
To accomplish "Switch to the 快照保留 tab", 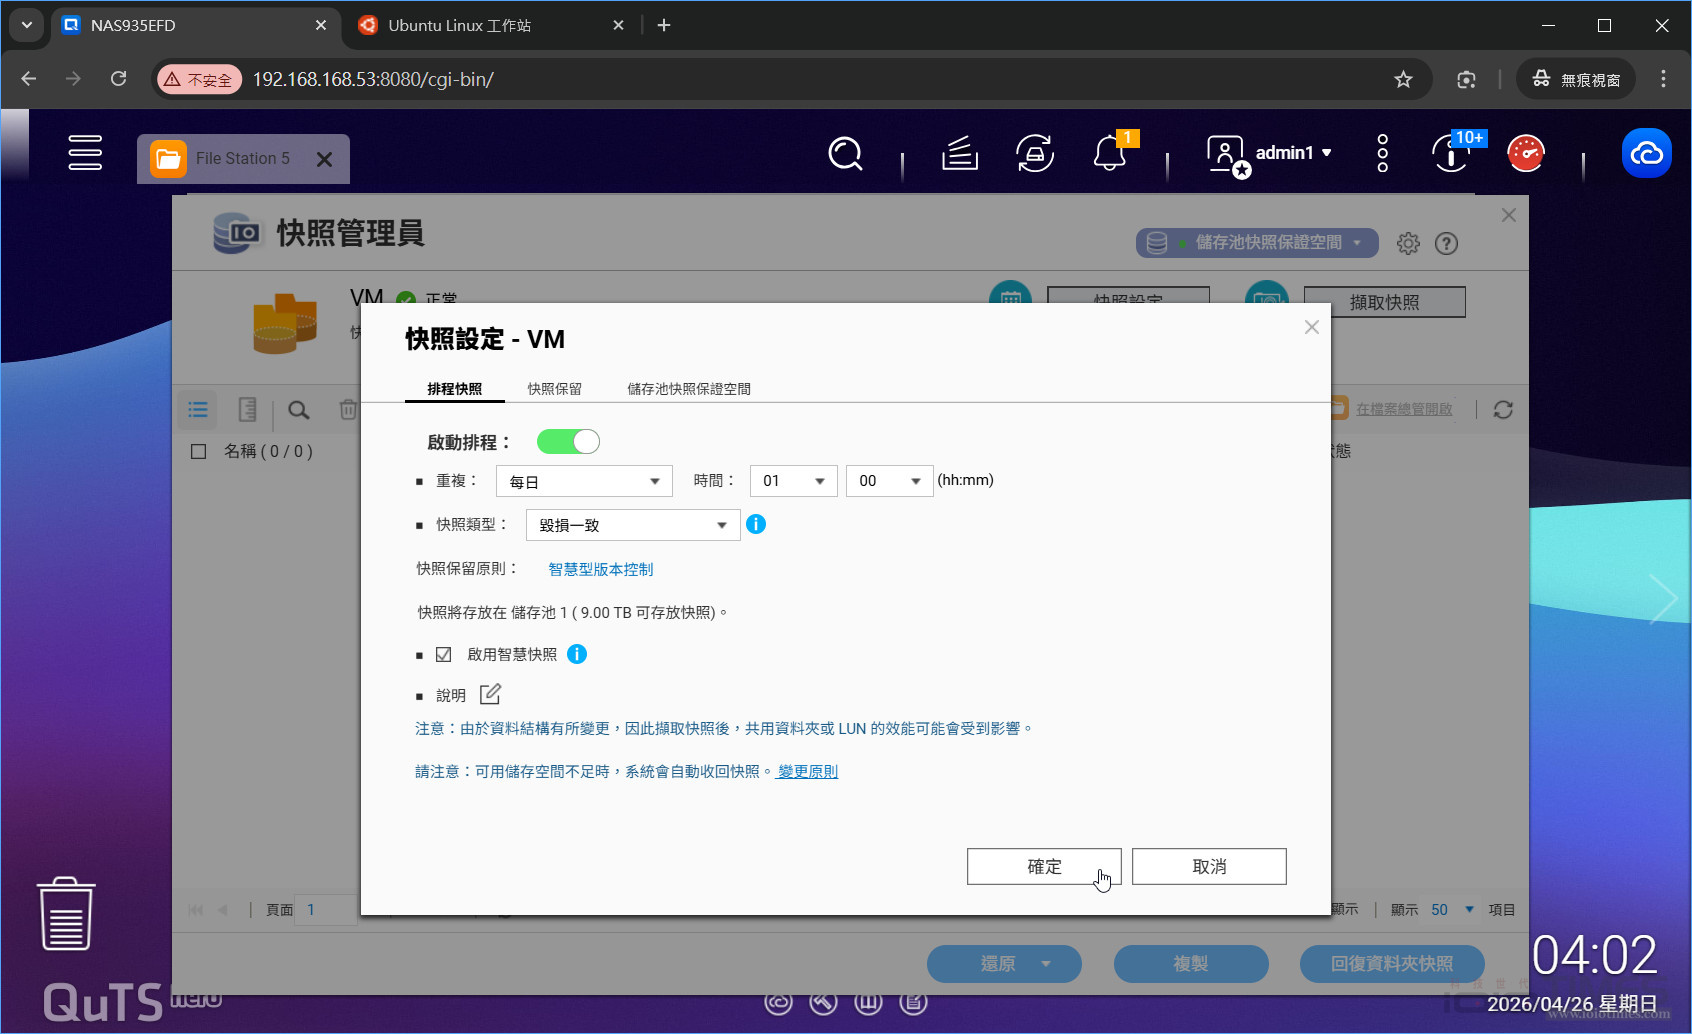I will tap(554, 389).
